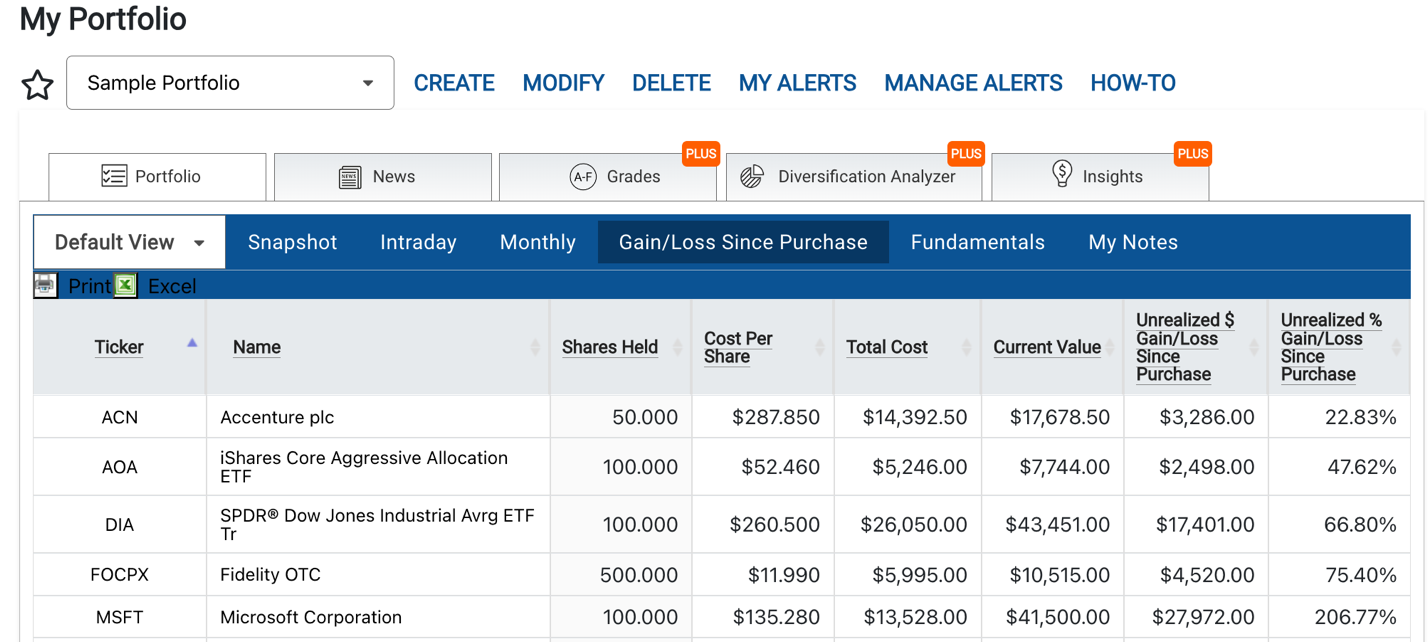Viewport: 1428px width, 642px height.
Task: Click the Diversification Analyzer pie icon
Action: (x=752, y=176)
